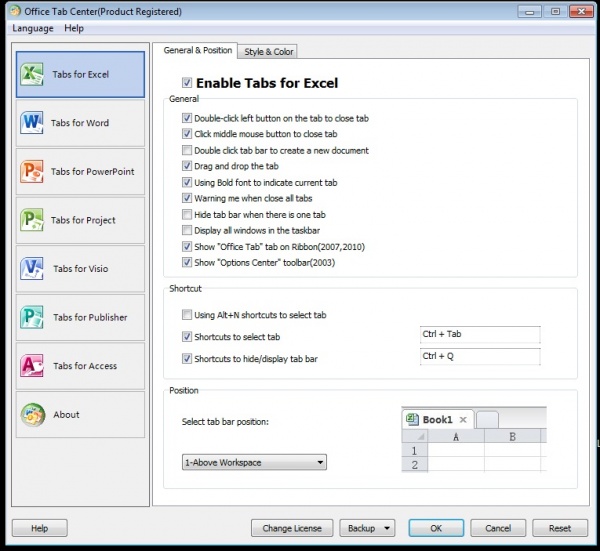600x551 pixels.
Task: Click the Reset button
Action: tap(560, 528)
